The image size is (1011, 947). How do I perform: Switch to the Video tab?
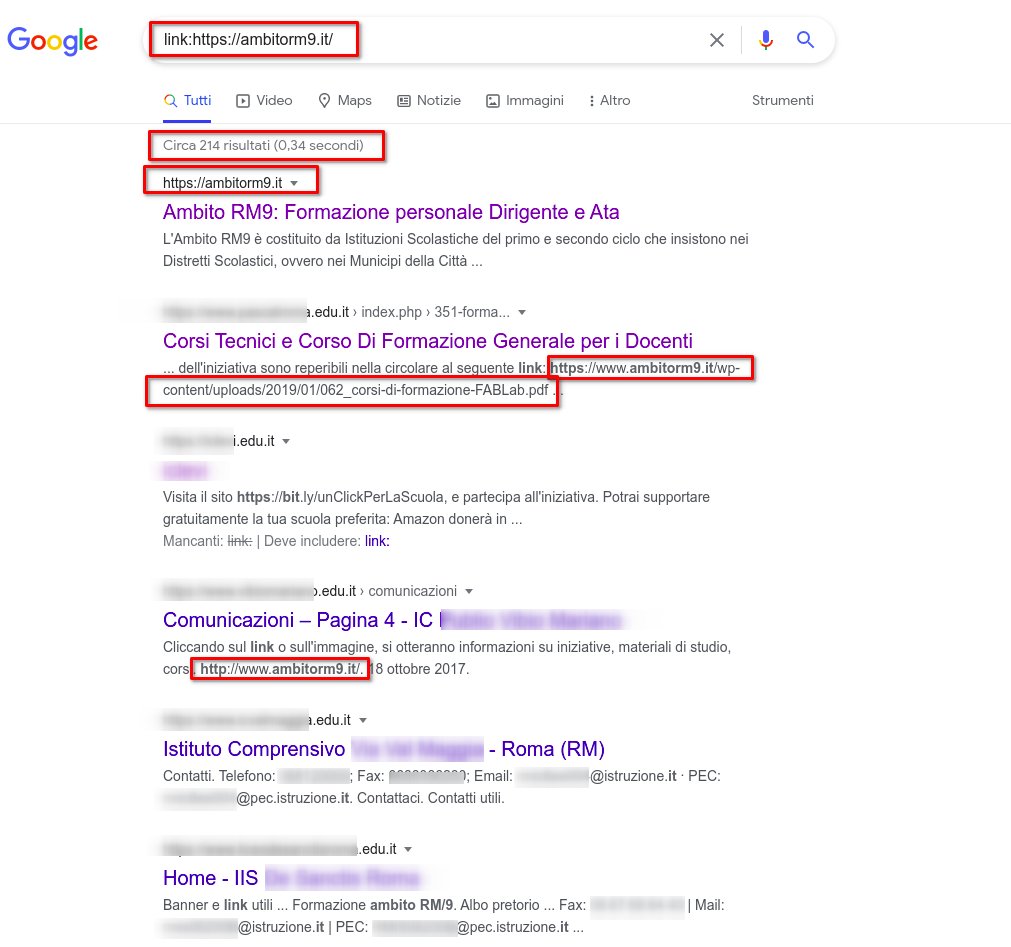[x=264, y=101]
